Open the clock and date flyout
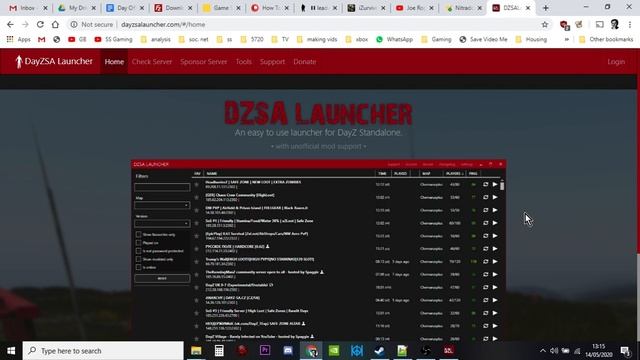The image size is (640, 360). pos(599,351)
